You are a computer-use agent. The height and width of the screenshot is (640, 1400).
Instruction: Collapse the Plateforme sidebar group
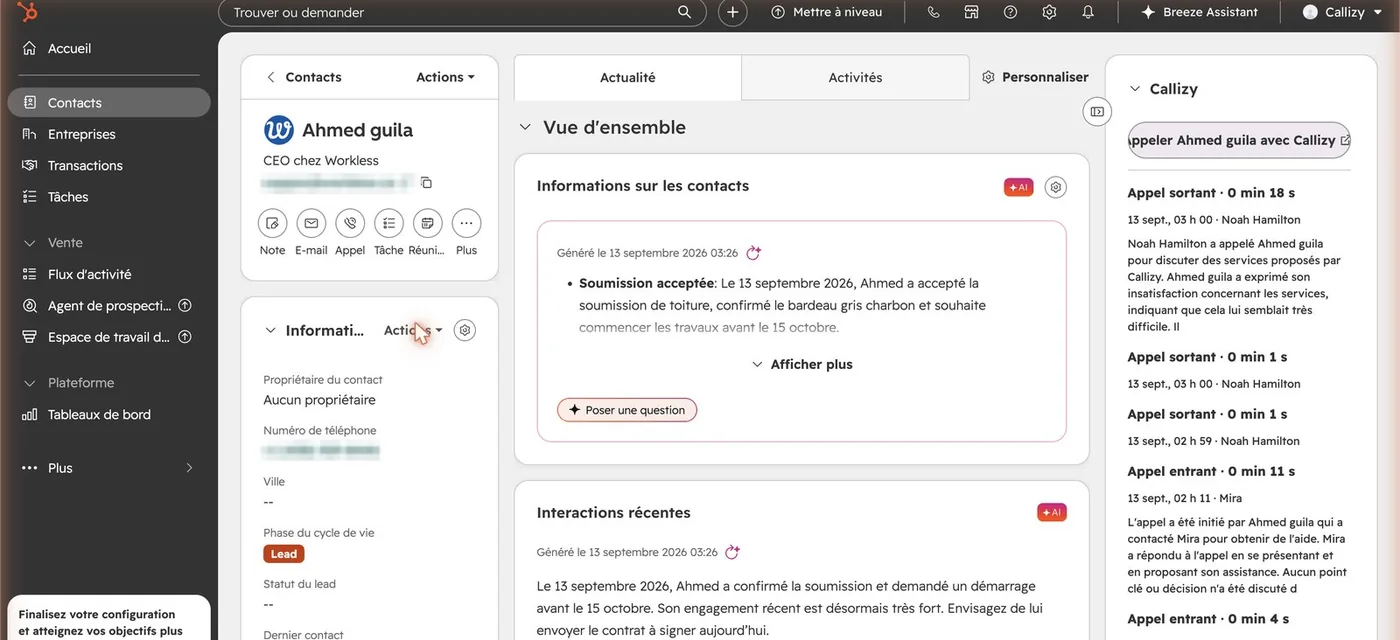click(x=30, y=383)
